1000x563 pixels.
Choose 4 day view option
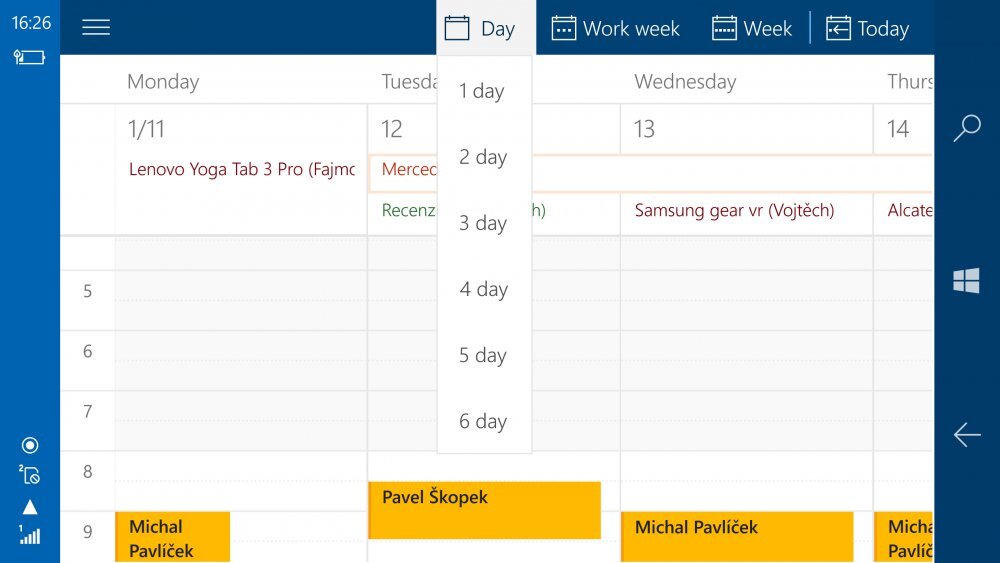(x=484, y=289)
